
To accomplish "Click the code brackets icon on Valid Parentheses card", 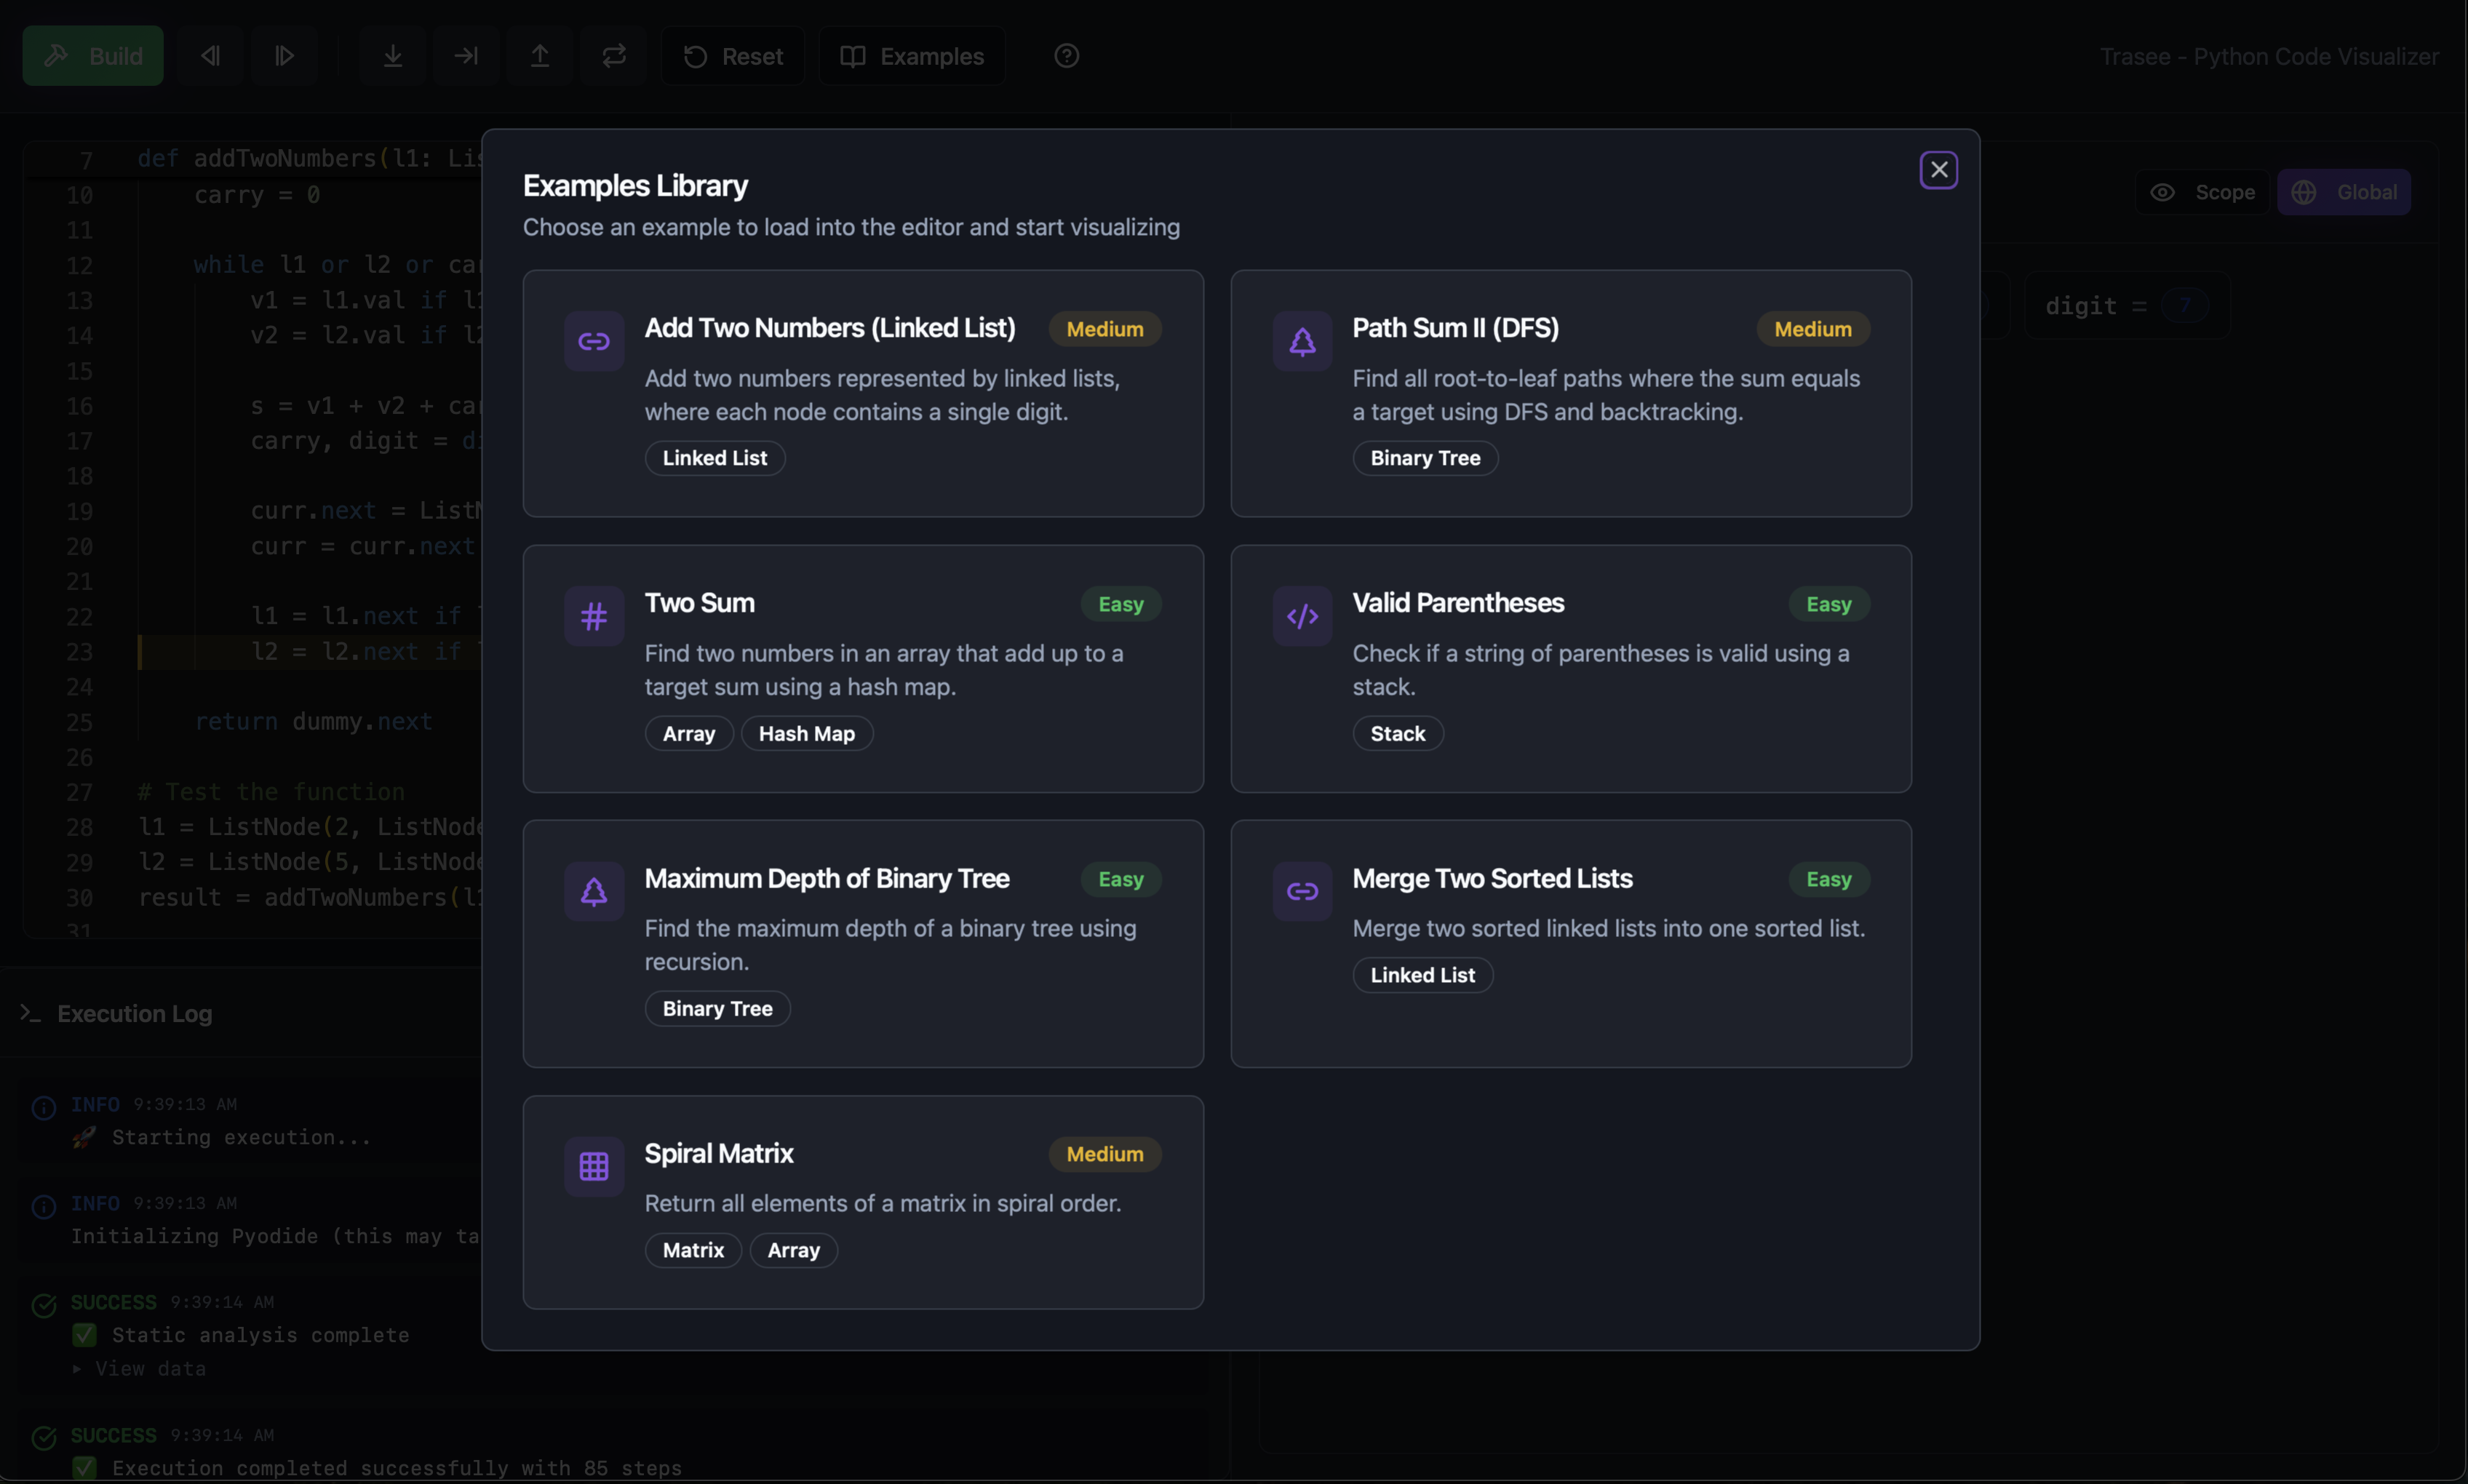I will (1302, 617).
